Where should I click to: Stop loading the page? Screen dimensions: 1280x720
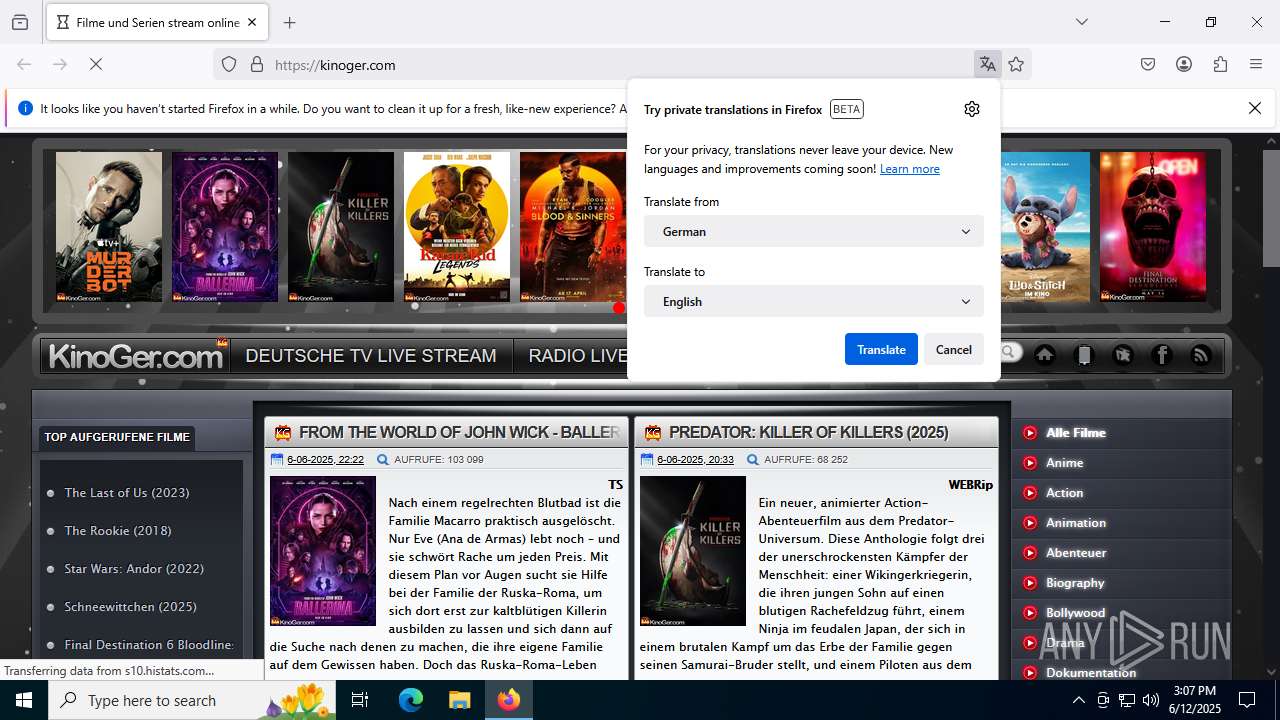click(96, 64)
